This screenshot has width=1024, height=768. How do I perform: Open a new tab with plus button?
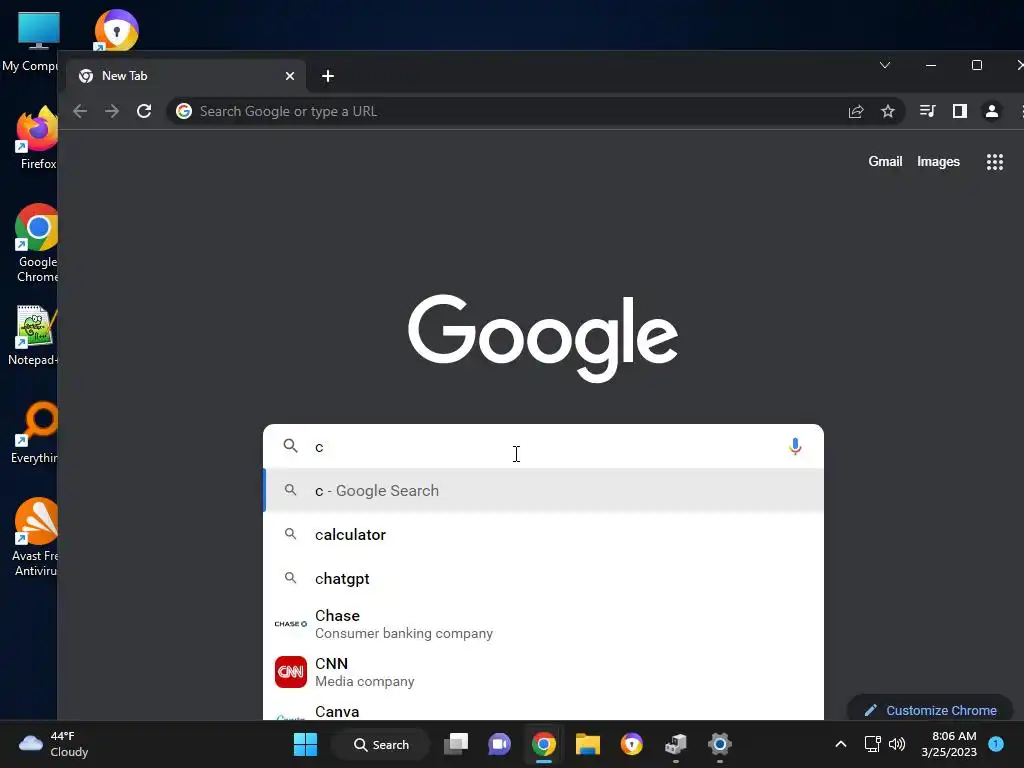click(328, 76)
